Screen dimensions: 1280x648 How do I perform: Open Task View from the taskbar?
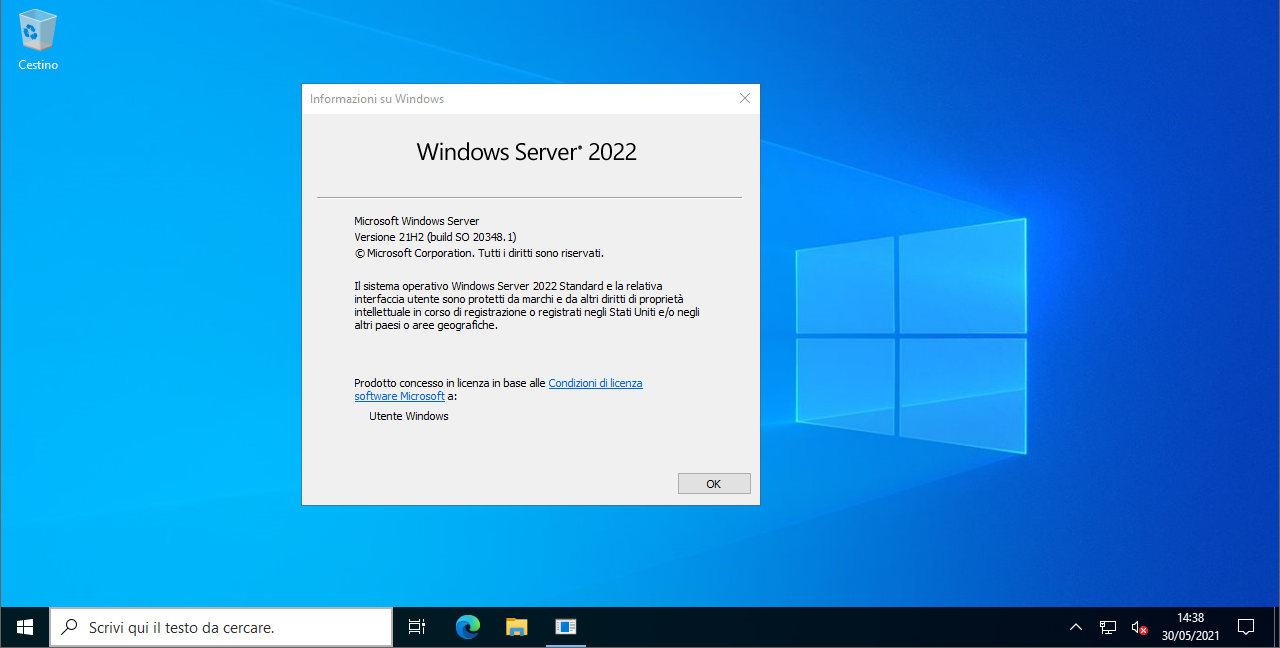click(417, 627)
